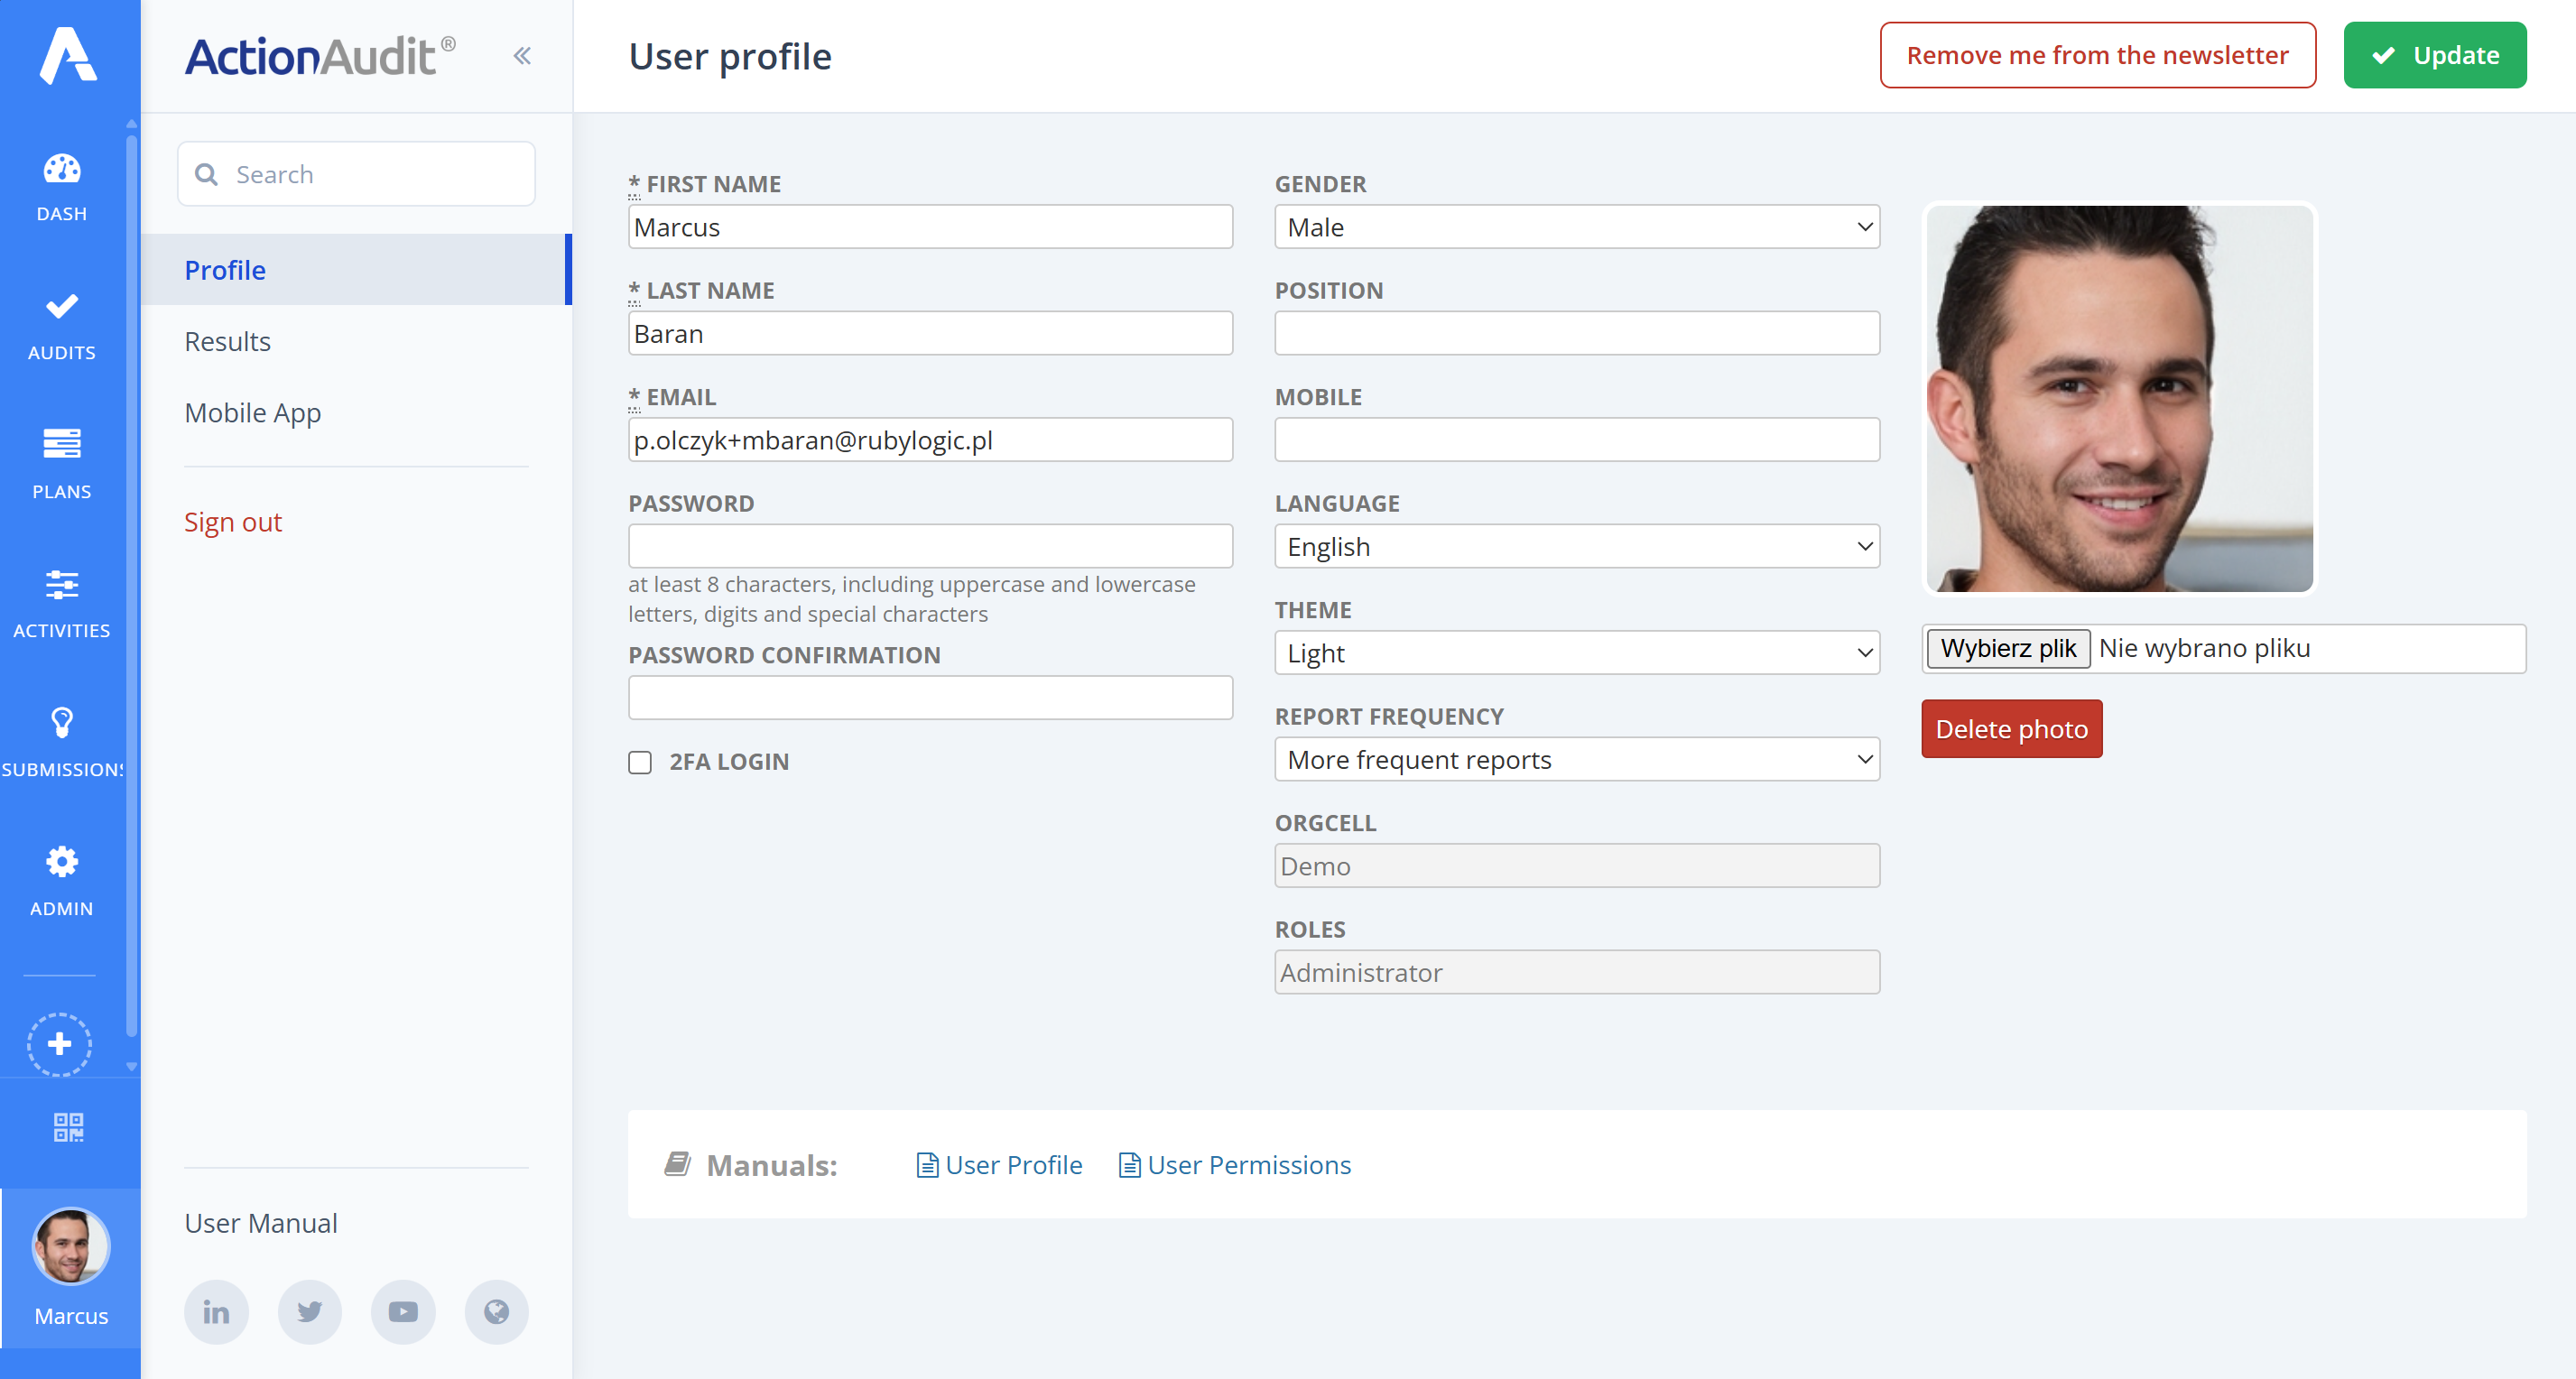Open the Theme dropdown
The image size is (2576, 1379).
[1577, 653]
